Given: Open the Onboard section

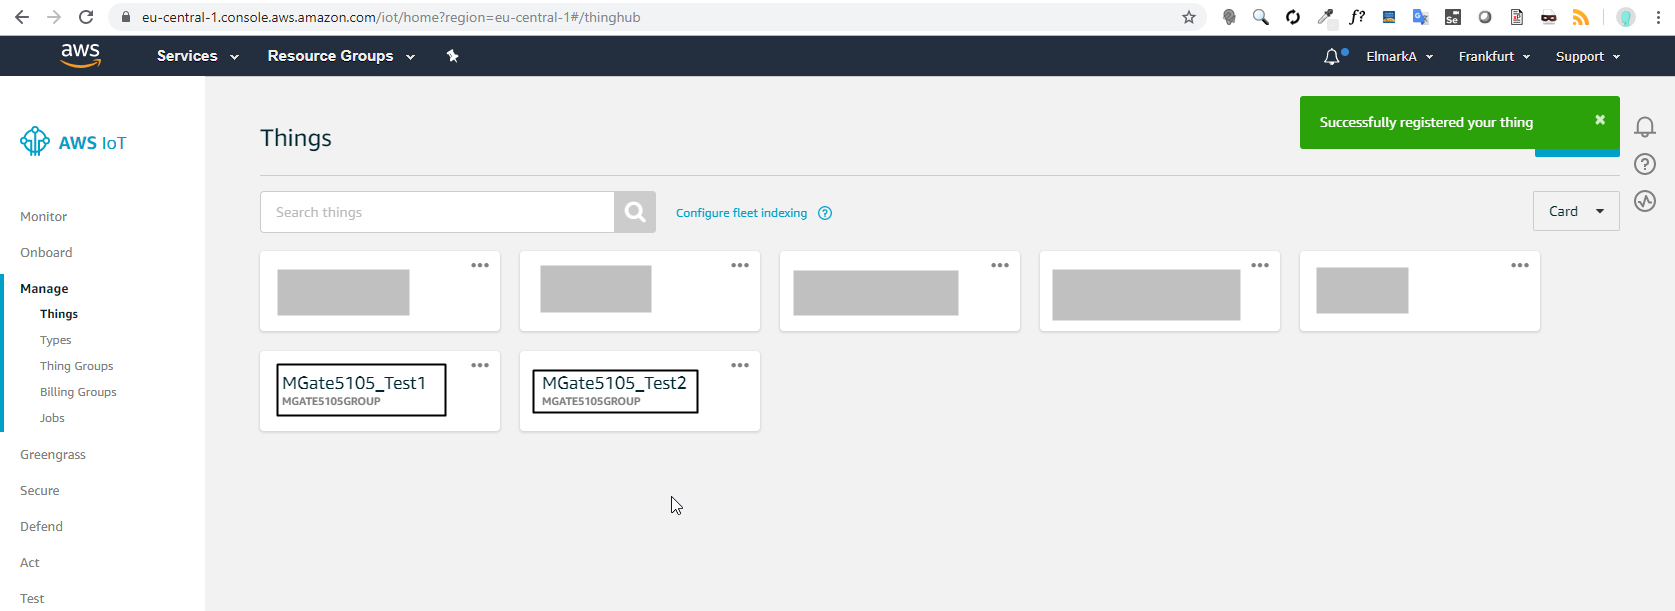Looking at the screenshot, I should [46, 252].
